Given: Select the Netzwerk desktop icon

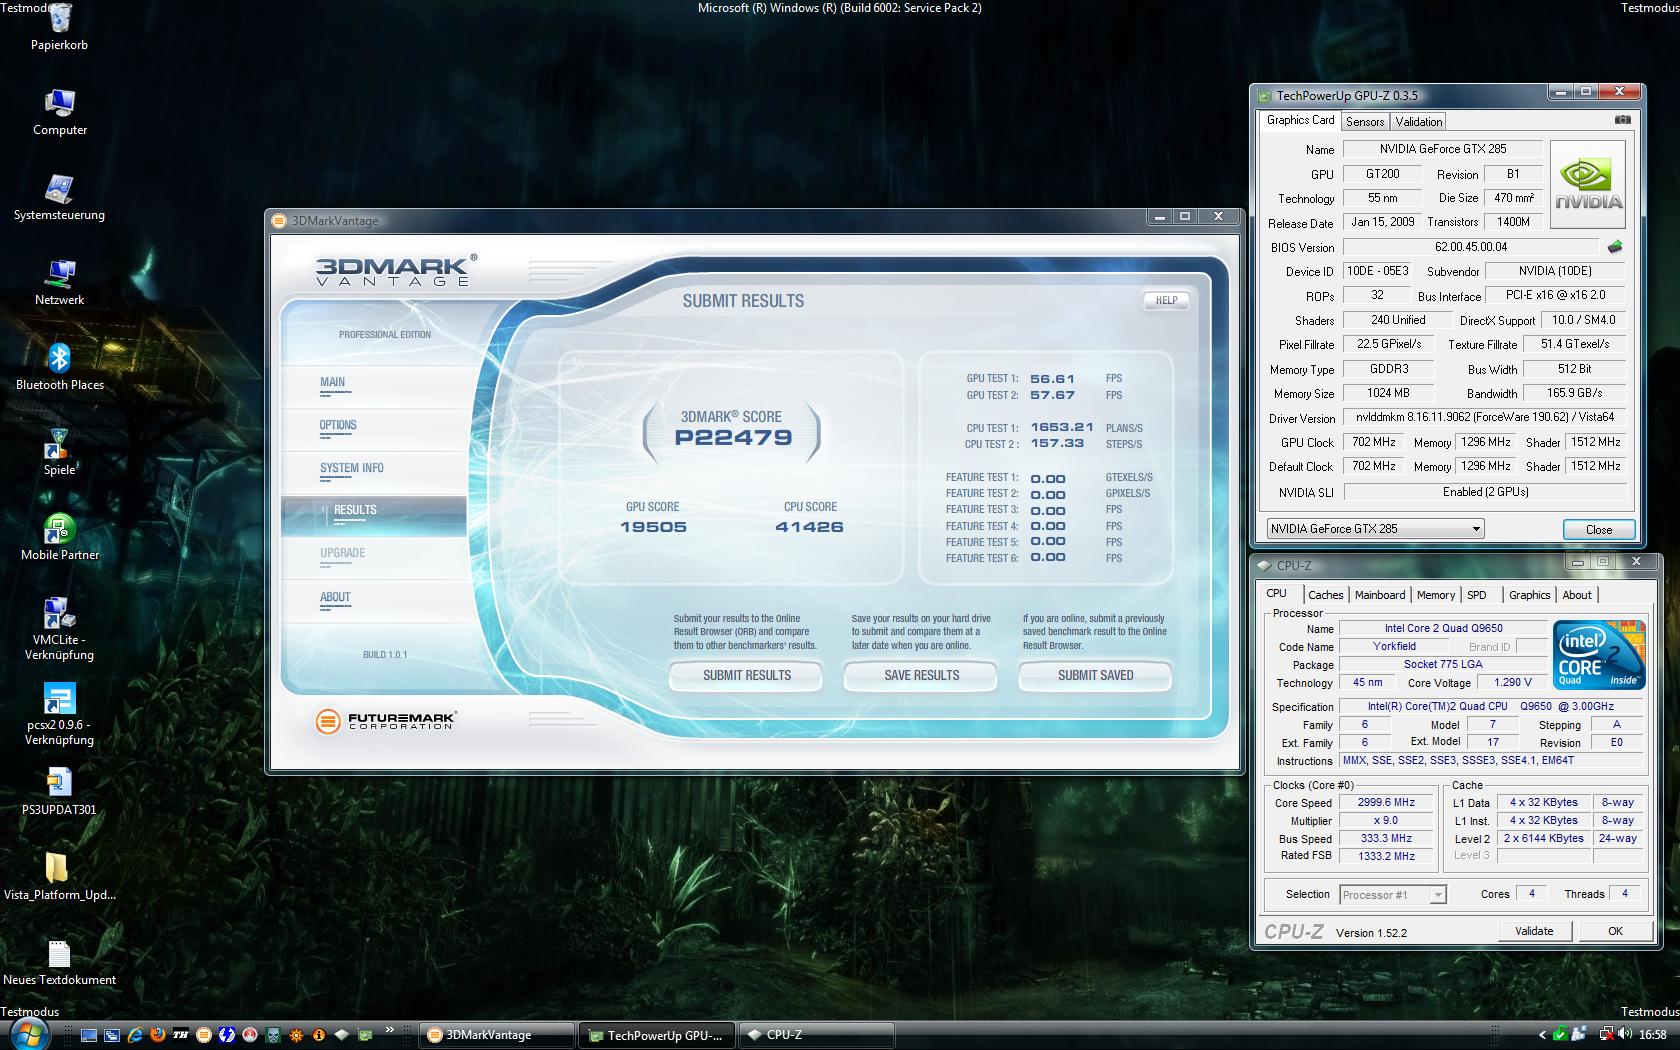Looking at the screenshot, I should pyautogui.click(x=59, y=273).
